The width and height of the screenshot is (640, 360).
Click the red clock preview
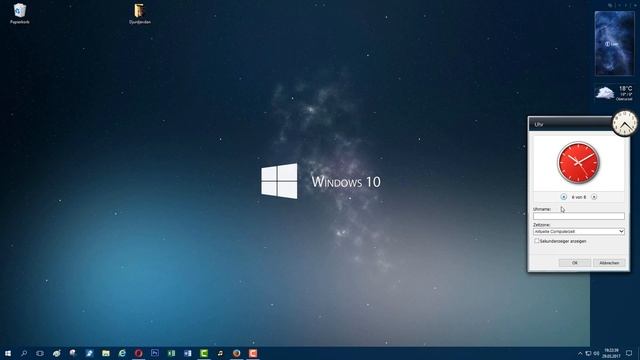coord(578,162)
